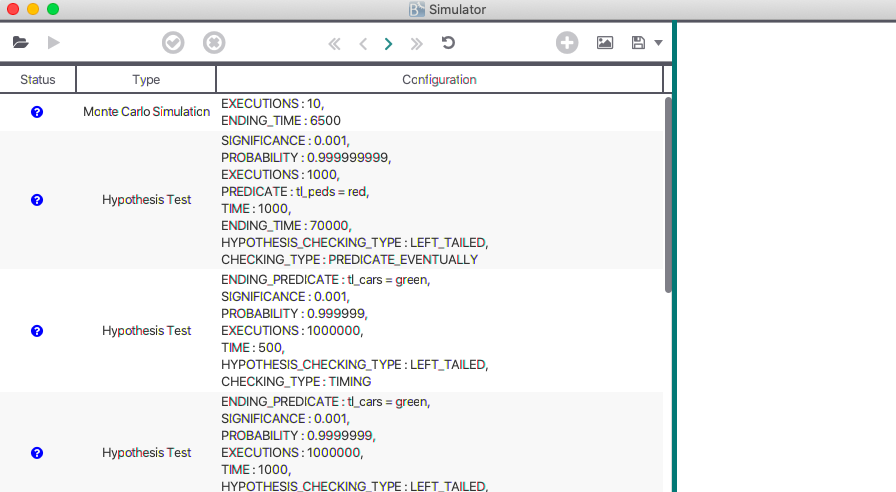Click the reload circular arrow icon
The height and width of the screenshot is (492, 896).
tap(448, 43)
